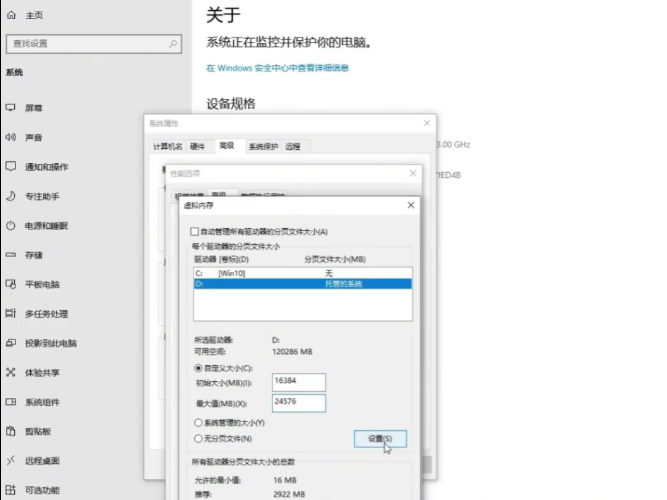667x500 pixels.
Task: Select the 自定义大小 radio button
Action: click(x=196, y=368)
